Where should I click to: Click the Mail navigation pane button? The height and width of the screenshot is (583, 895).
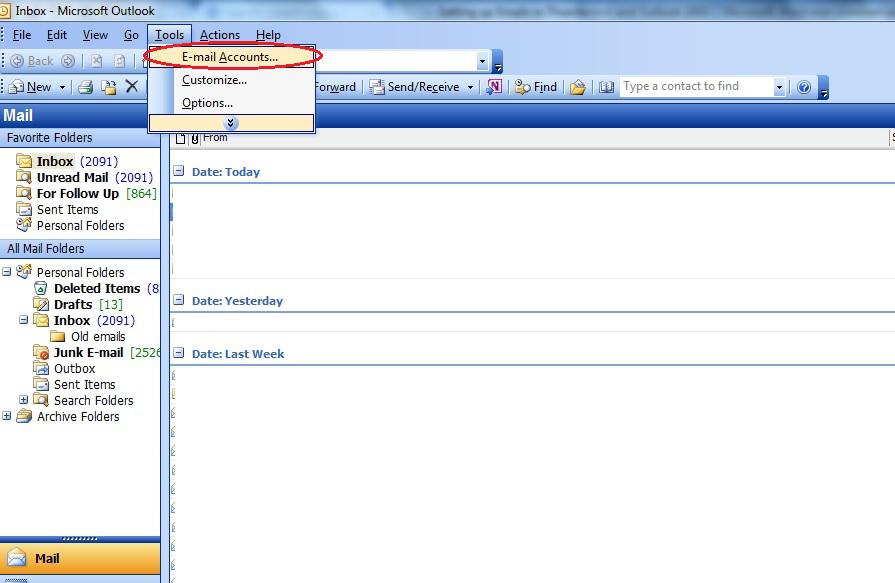tap(80, 558)
